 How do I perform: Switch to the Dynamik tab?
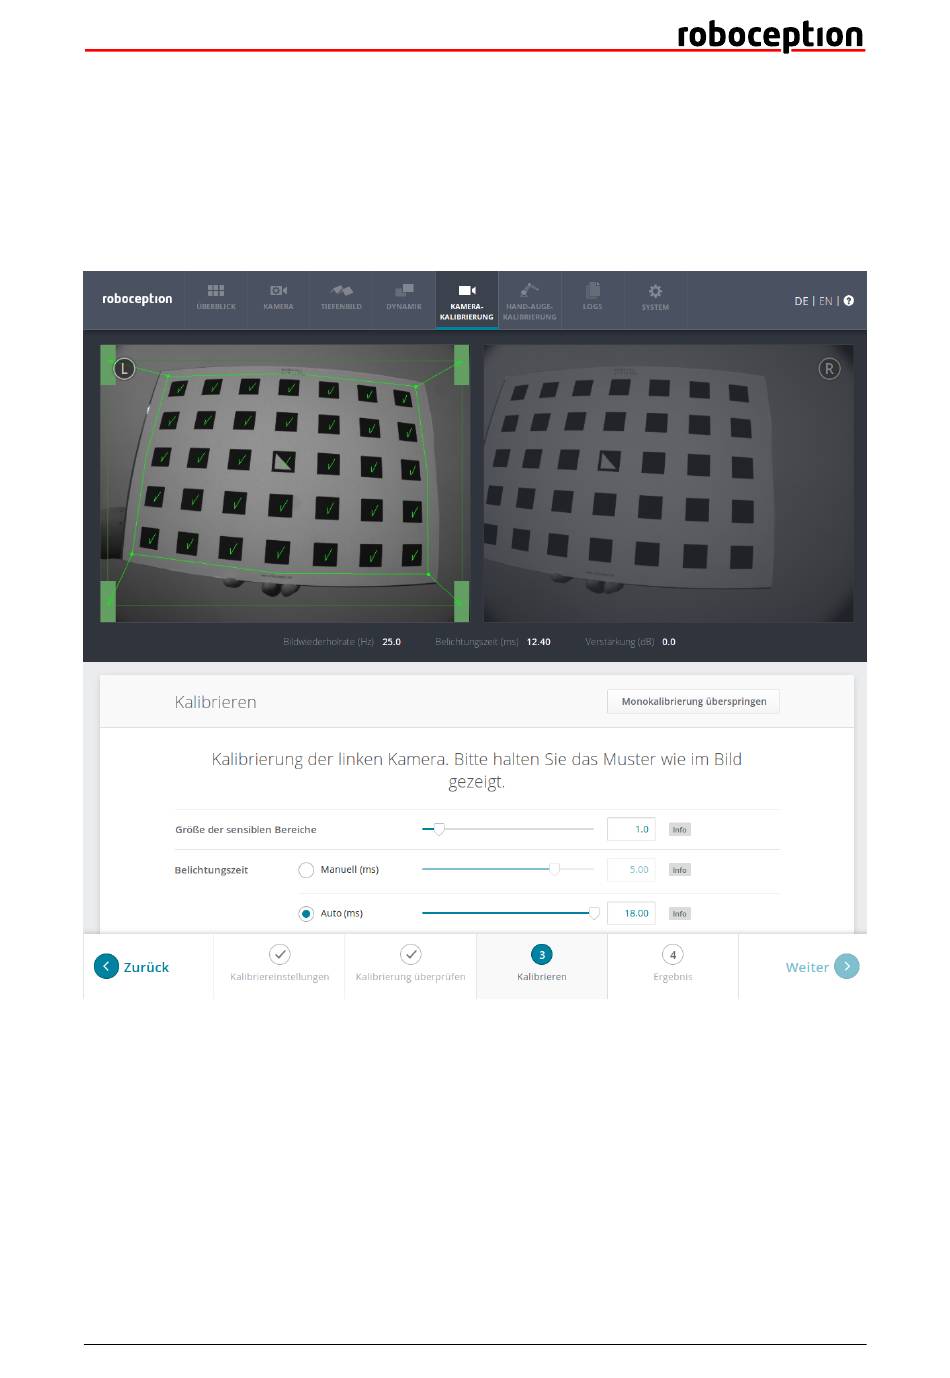[x=404, y=298]
